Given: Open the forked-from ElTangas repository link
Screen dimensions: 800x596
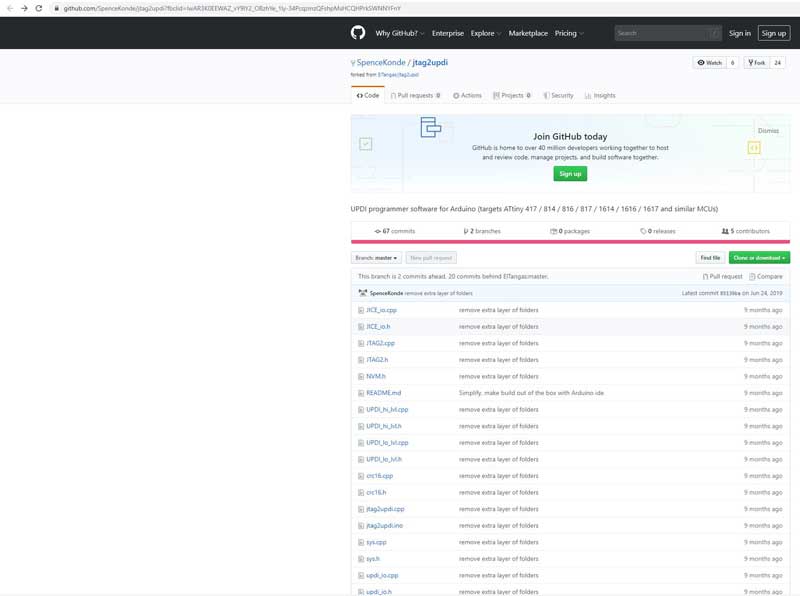Looking at the screenshot, I should 398,74.
